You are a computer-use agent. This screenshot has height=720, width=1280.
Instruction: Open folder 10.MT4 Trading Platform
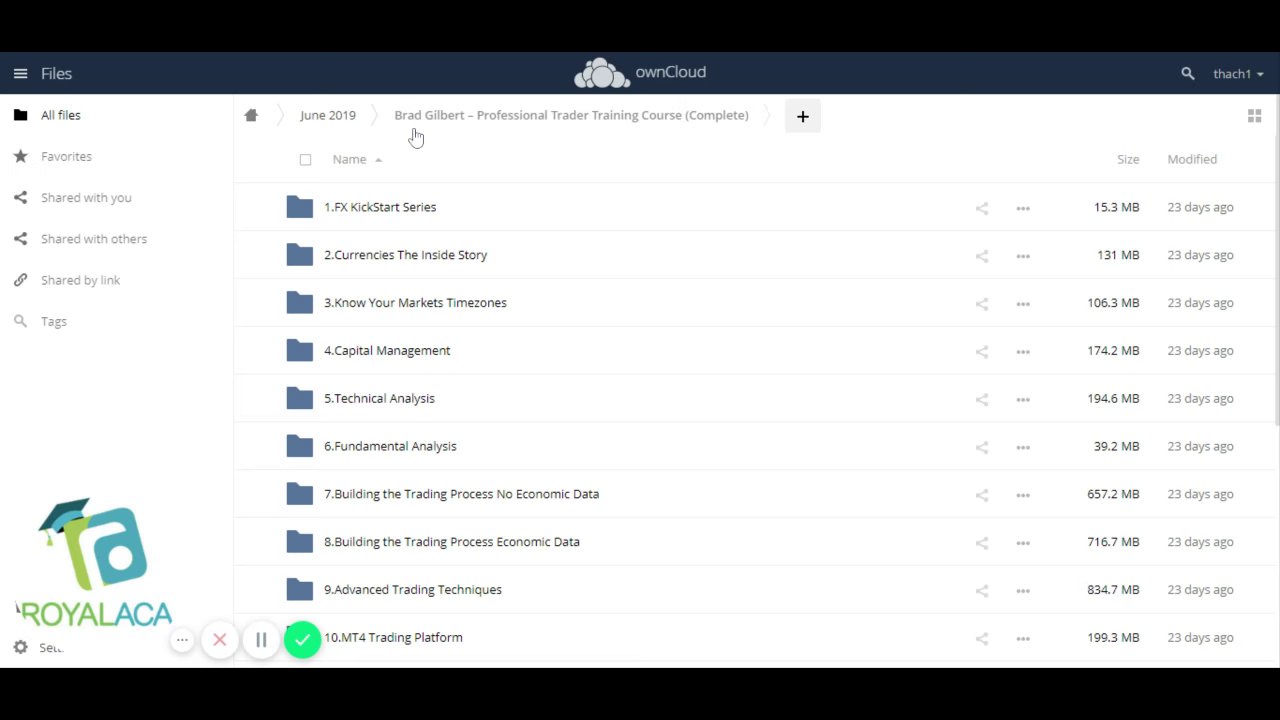pos(393,638)
